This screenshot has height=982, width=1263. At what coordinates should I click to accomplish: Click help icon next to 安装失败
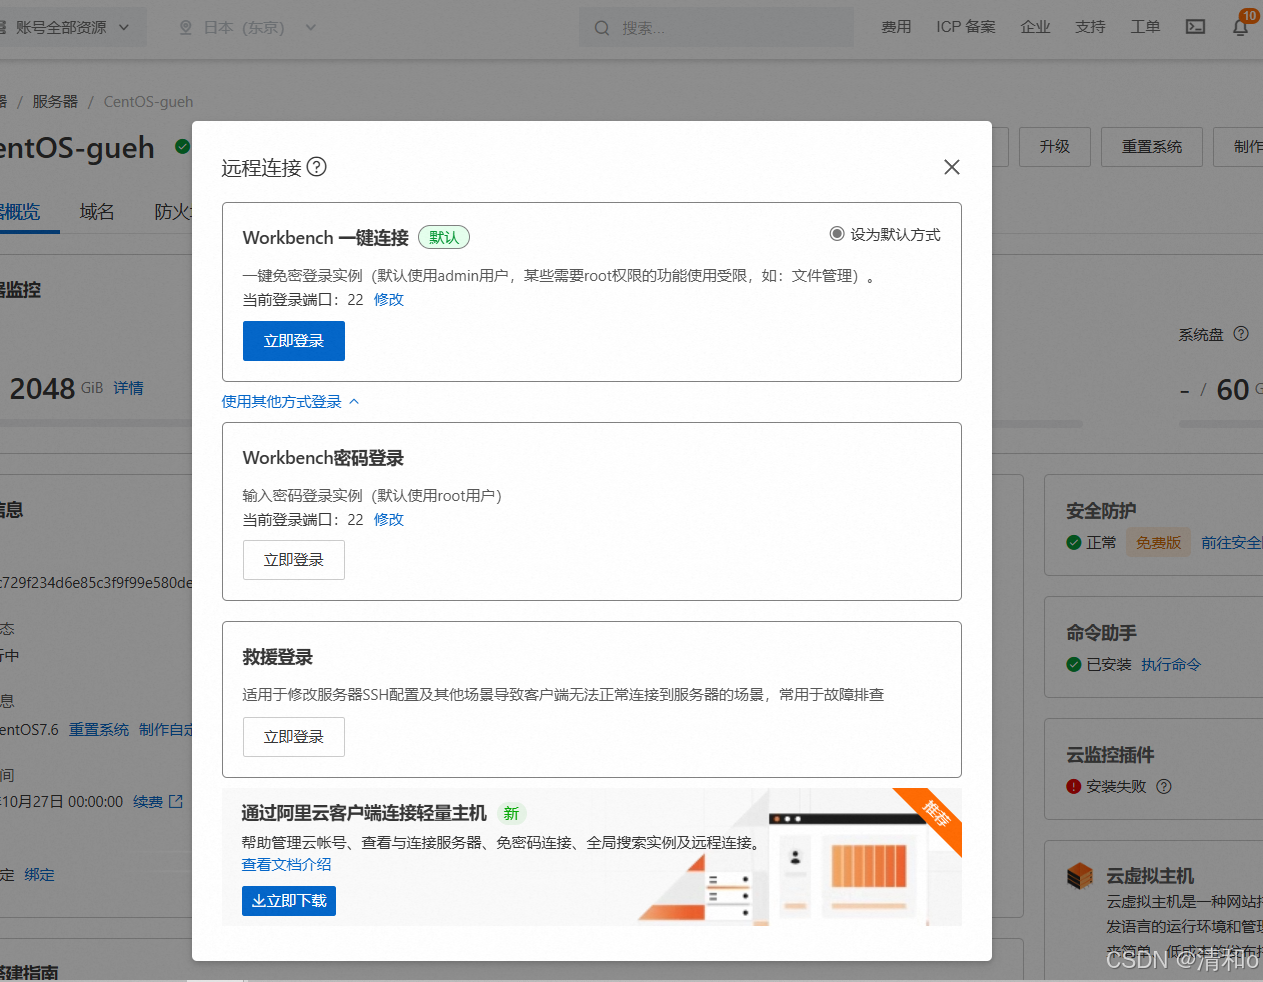tap(1164, 787)
